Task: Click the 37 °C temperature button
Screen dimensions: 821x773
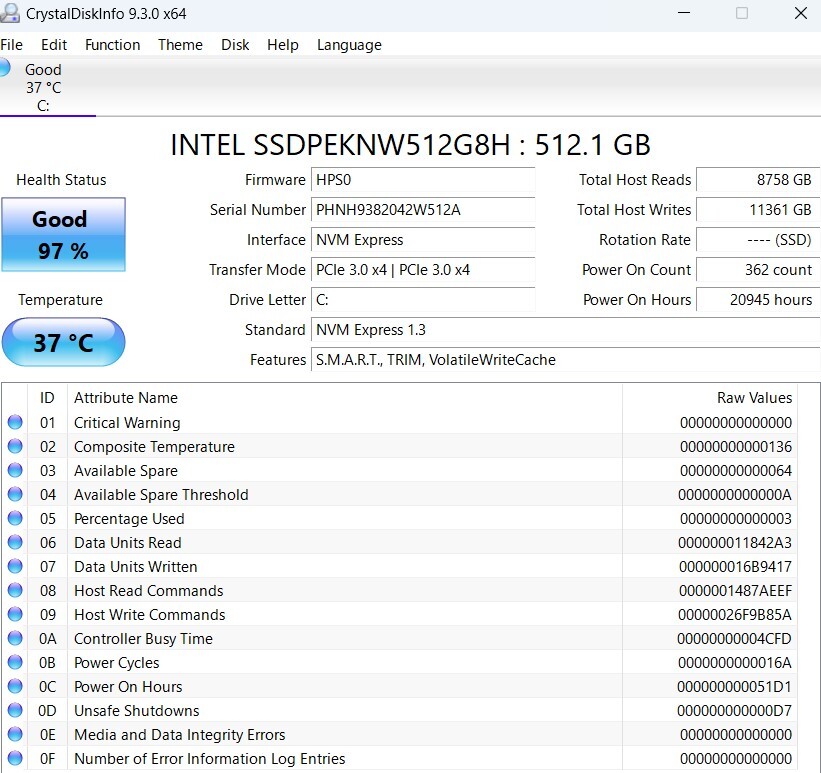Action: pos(63,343)
